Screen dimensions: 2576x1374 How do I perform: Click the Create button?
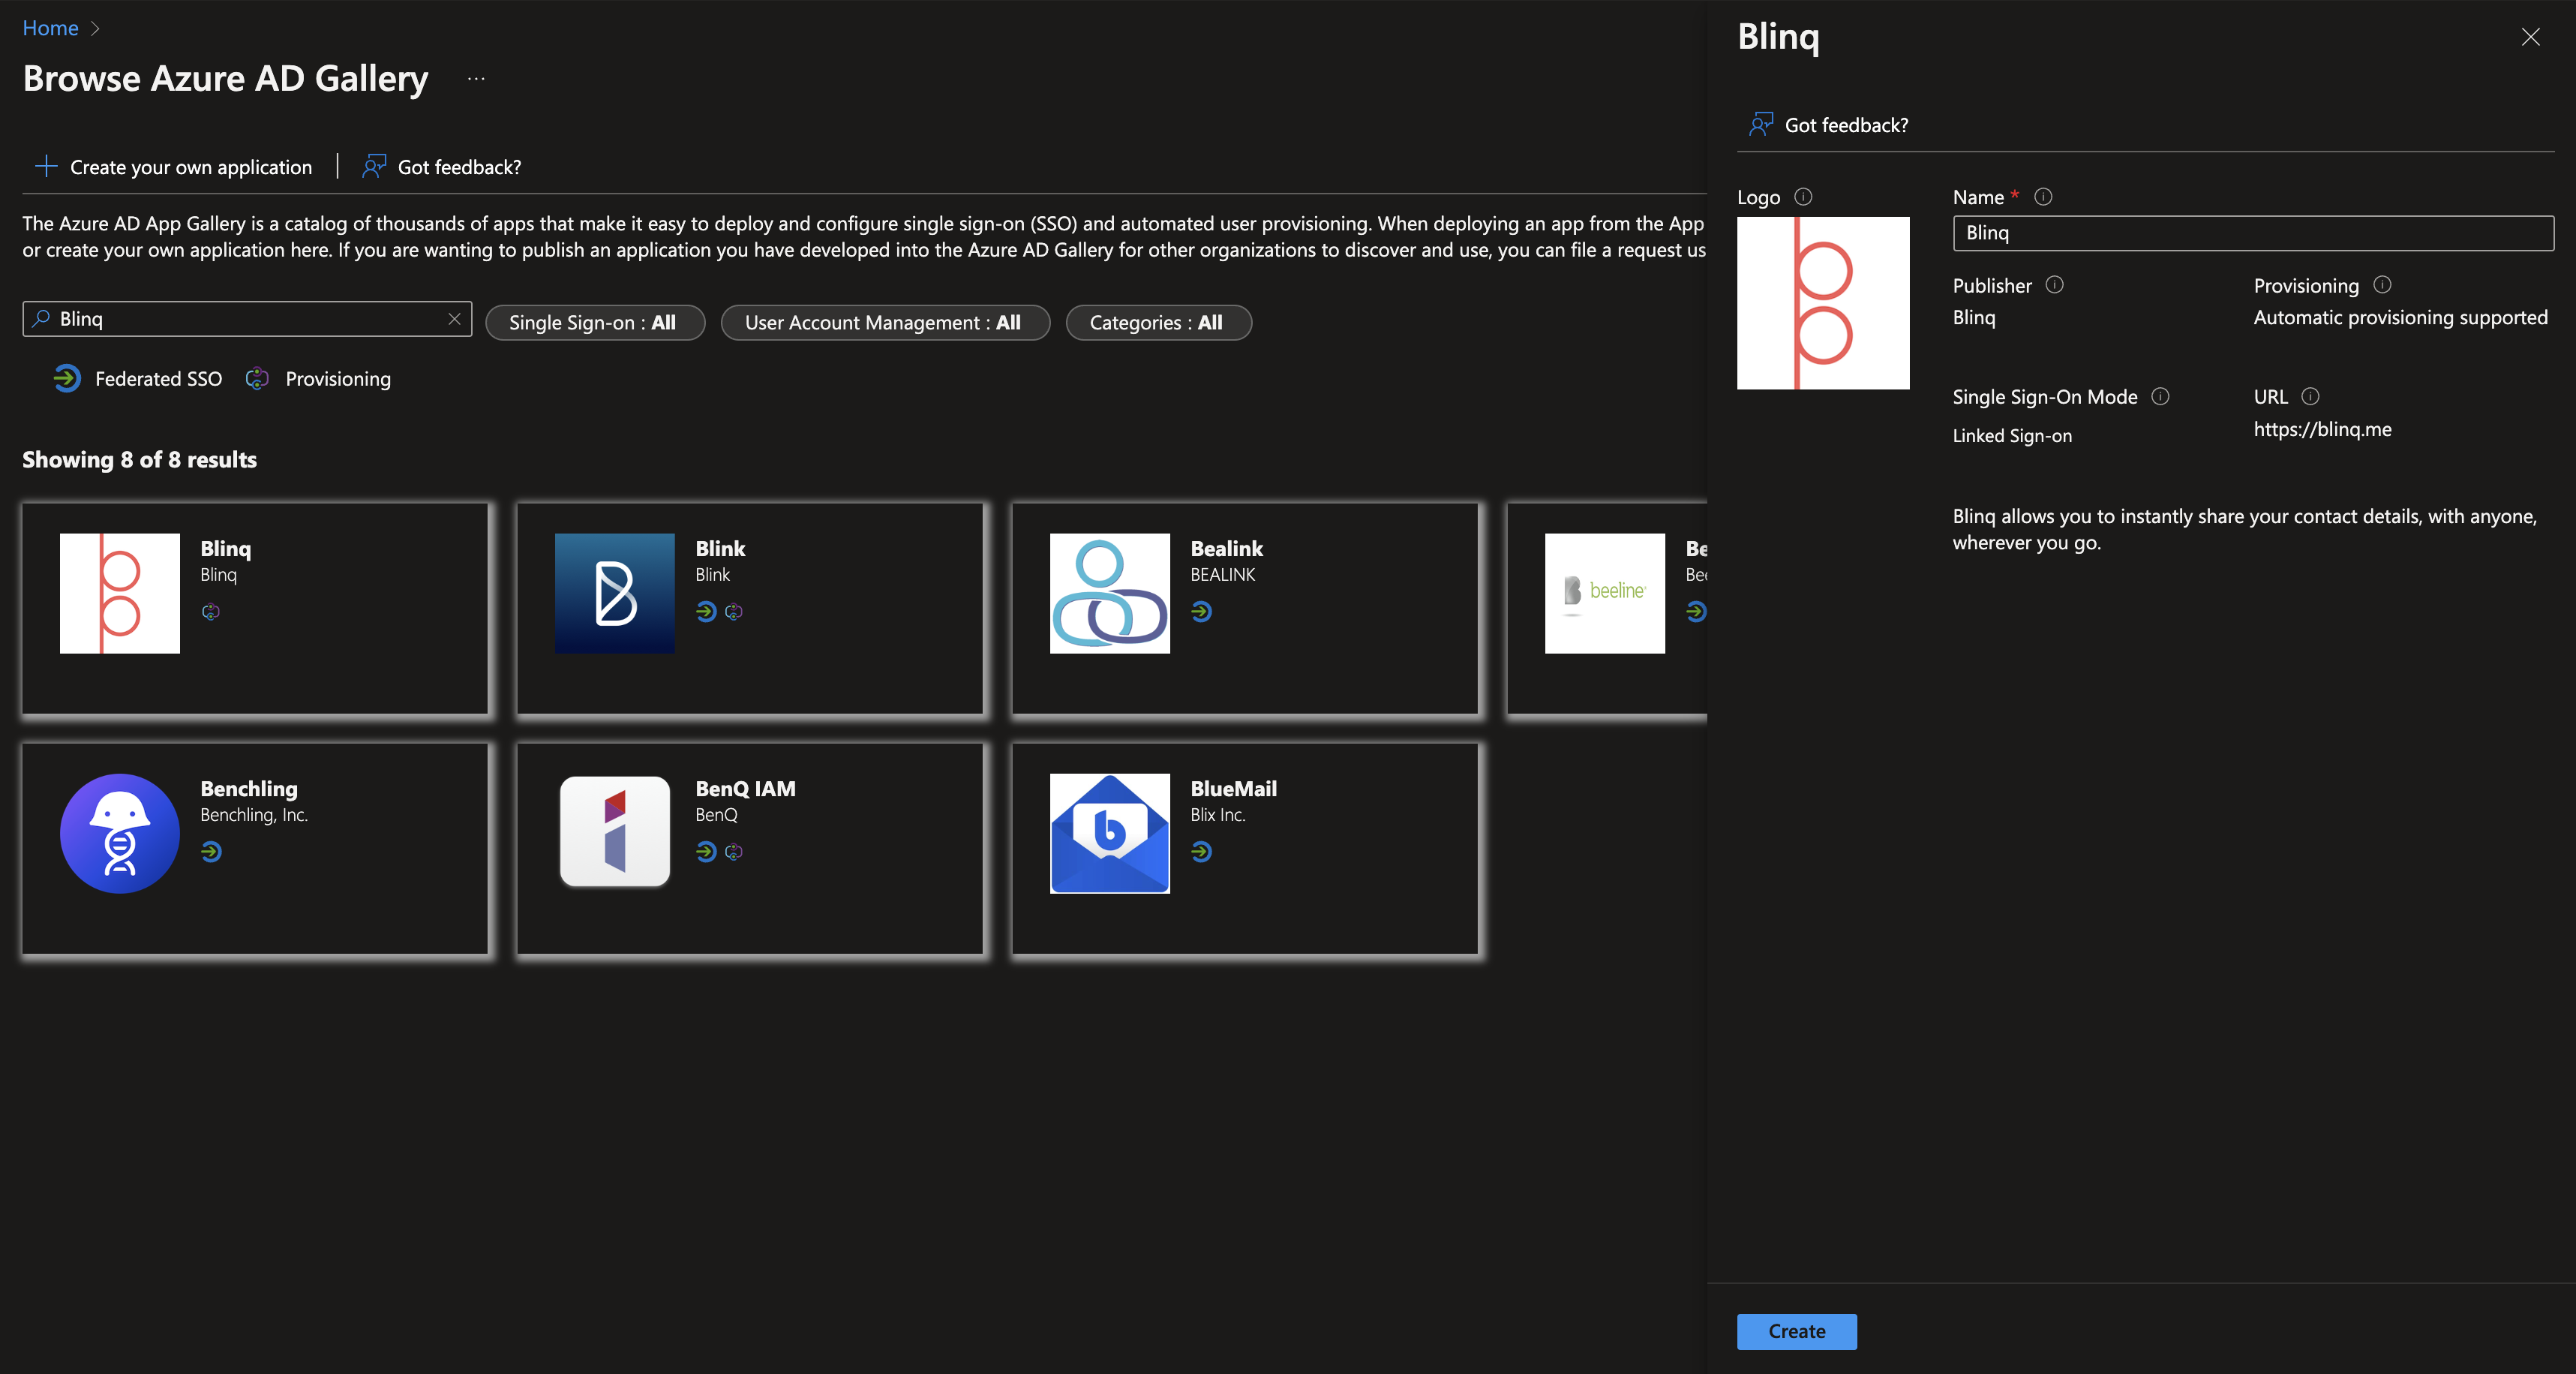pos(1796,1331)
